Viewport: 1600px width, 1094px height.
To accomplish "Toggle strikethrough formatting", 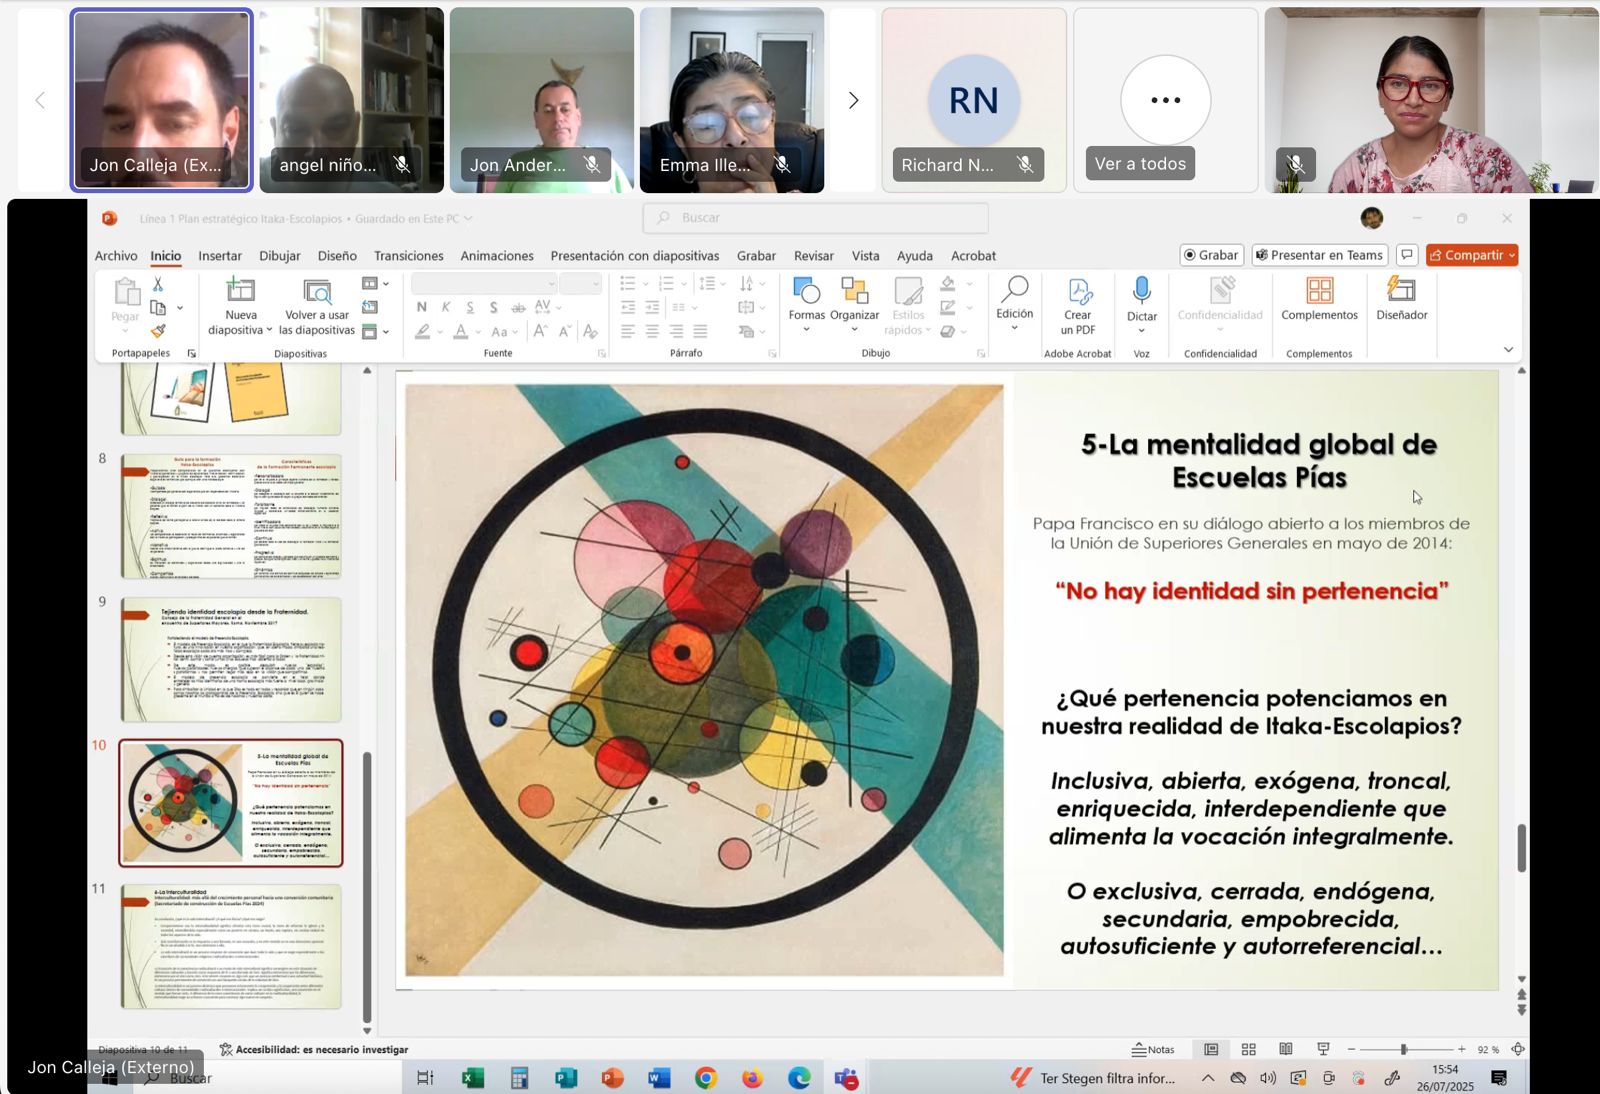I will click(518, 307).
